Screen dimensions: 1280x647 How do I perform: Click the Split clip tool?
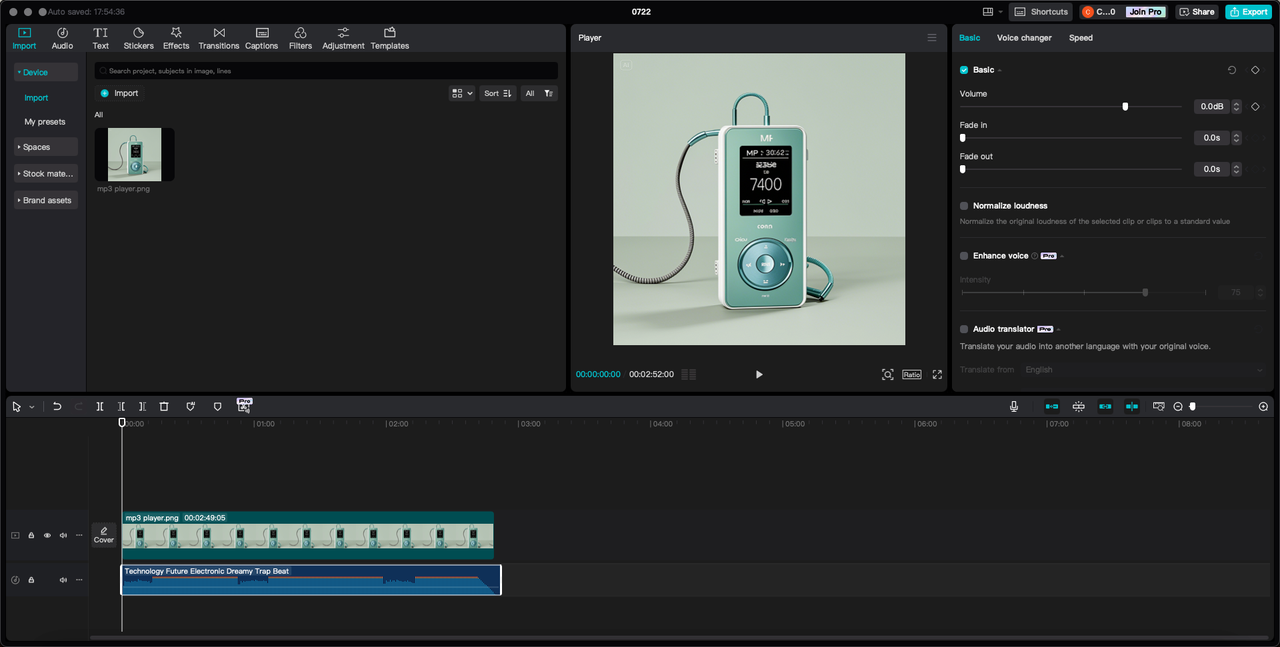pyautogui.click(x=100, y=407)
